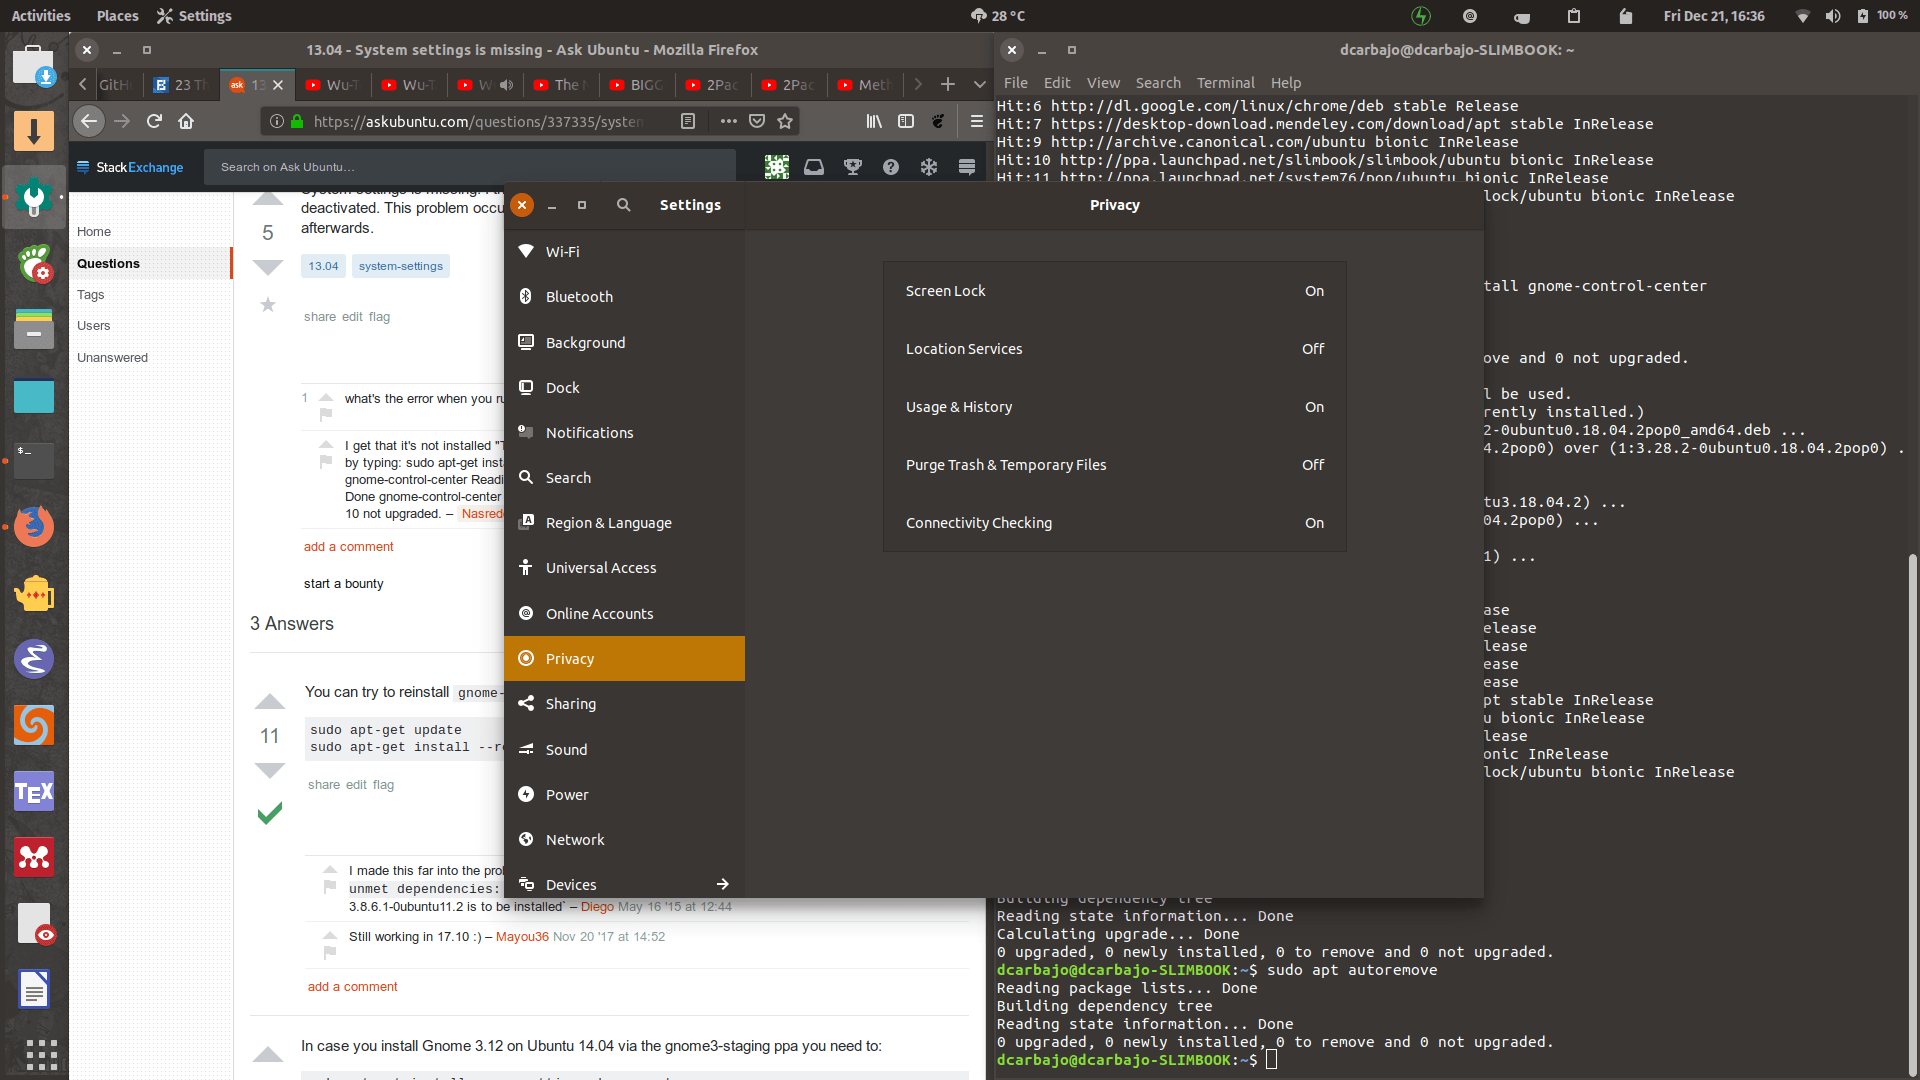Open the Stack Exchange sites snowflake icon
The height and width of the screenshot is (1080, 1920).
[928, 166]
